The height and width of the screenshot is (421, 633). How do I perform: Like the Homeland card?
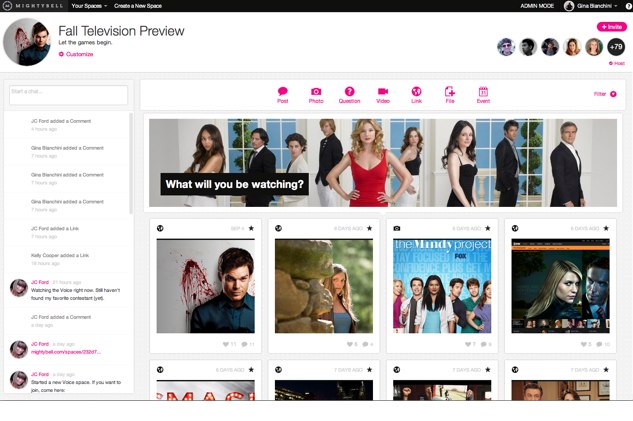[583, 344]
